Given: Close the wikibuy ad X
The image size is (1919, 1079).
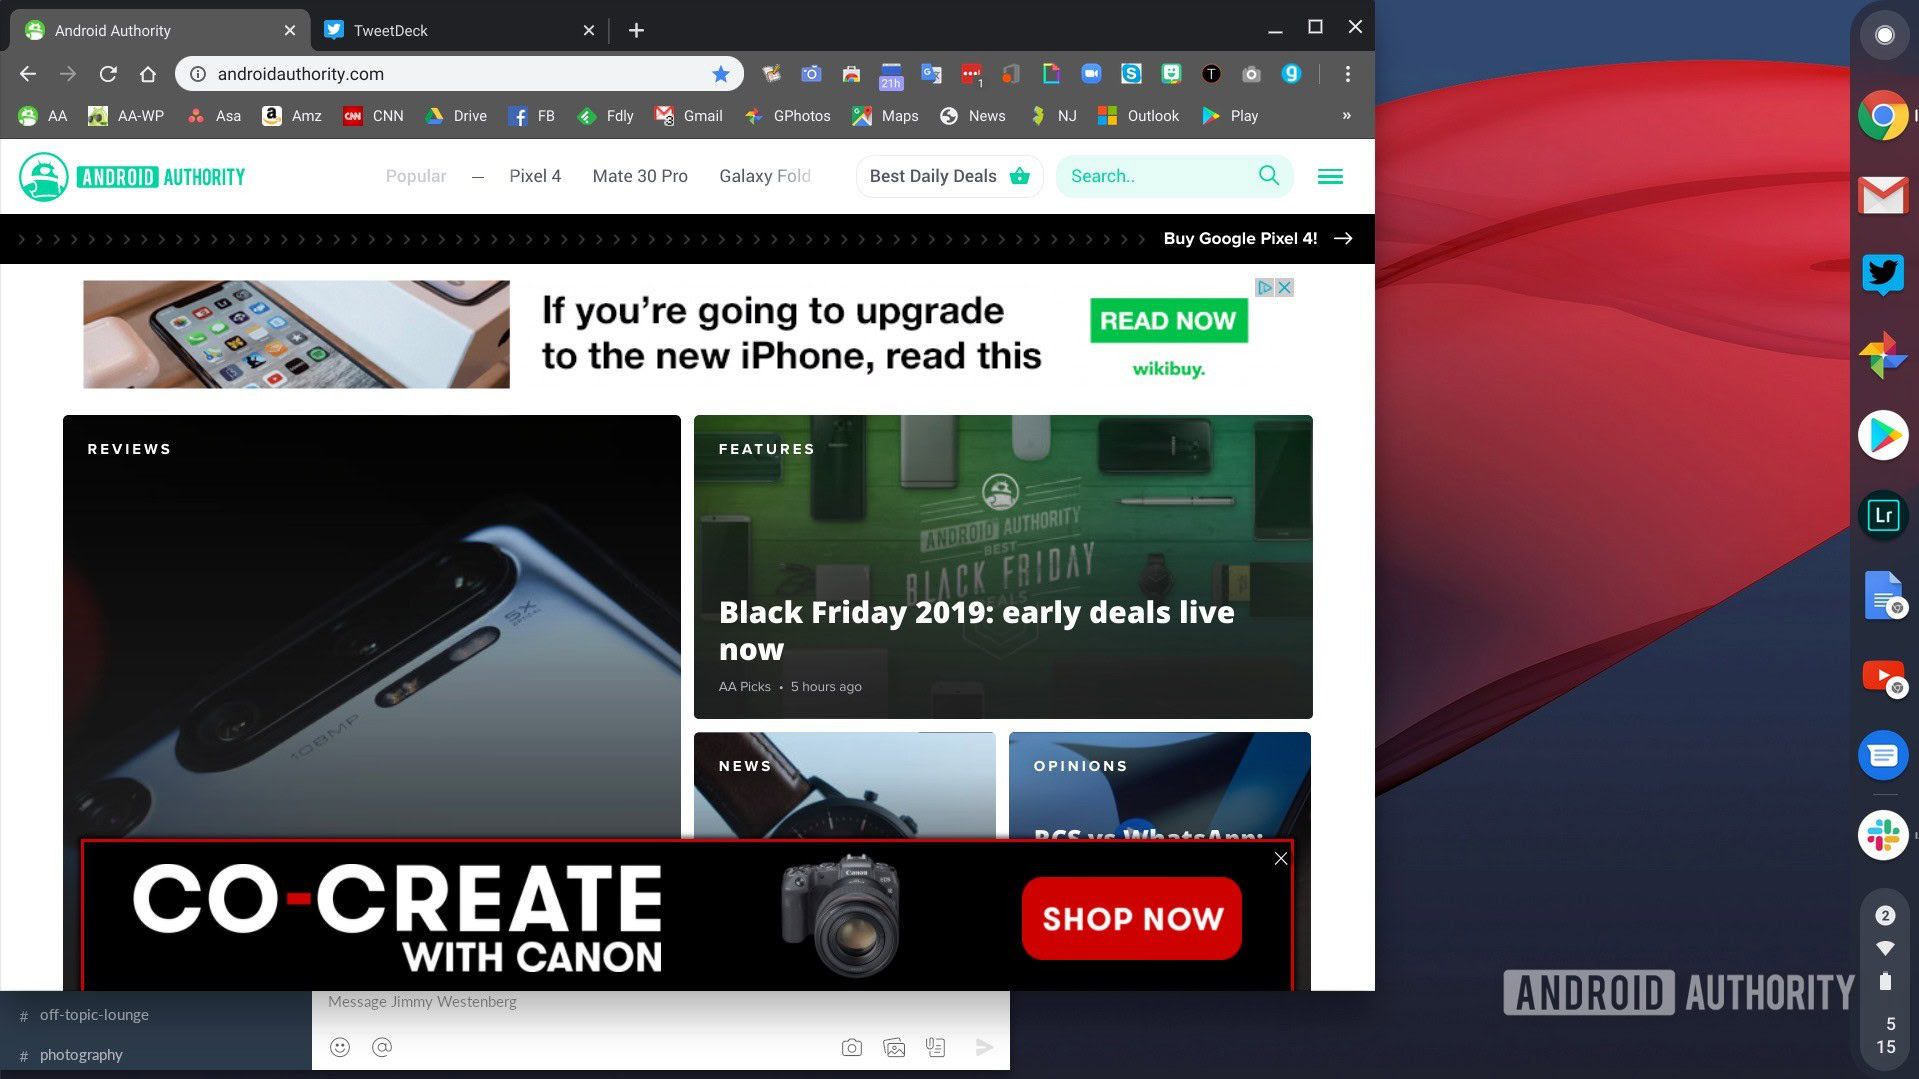Looking at the screenshot, I should tap(1285, 288).
